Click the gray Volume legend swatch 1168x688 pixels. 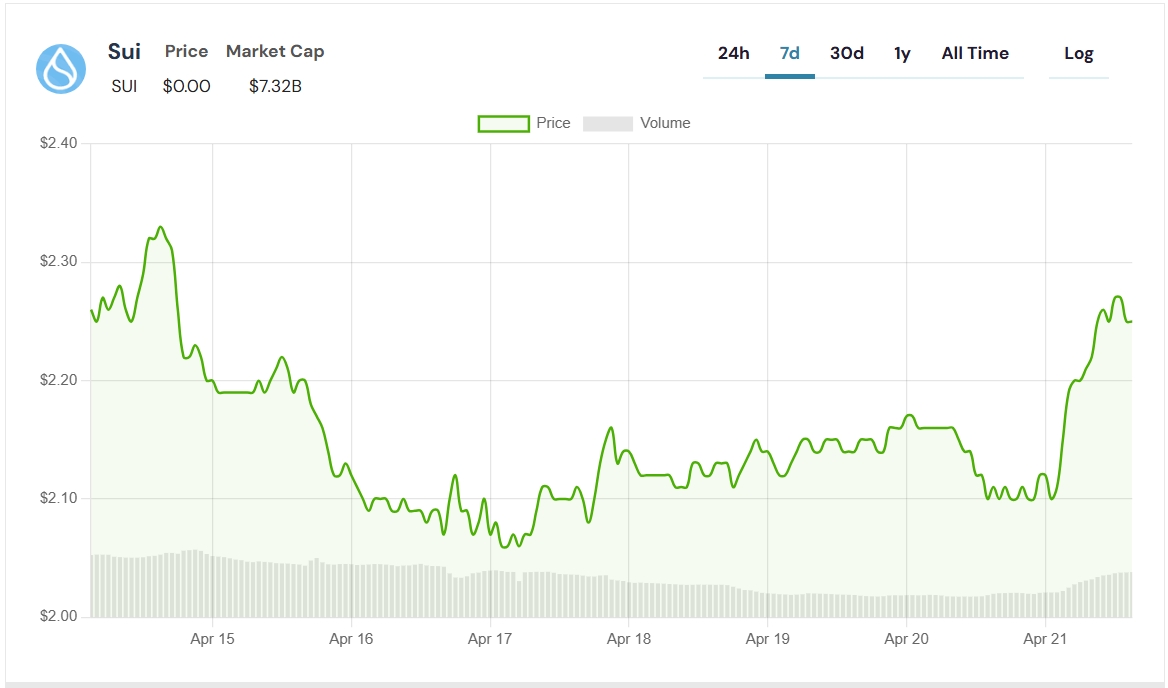[x=608, y=124]
